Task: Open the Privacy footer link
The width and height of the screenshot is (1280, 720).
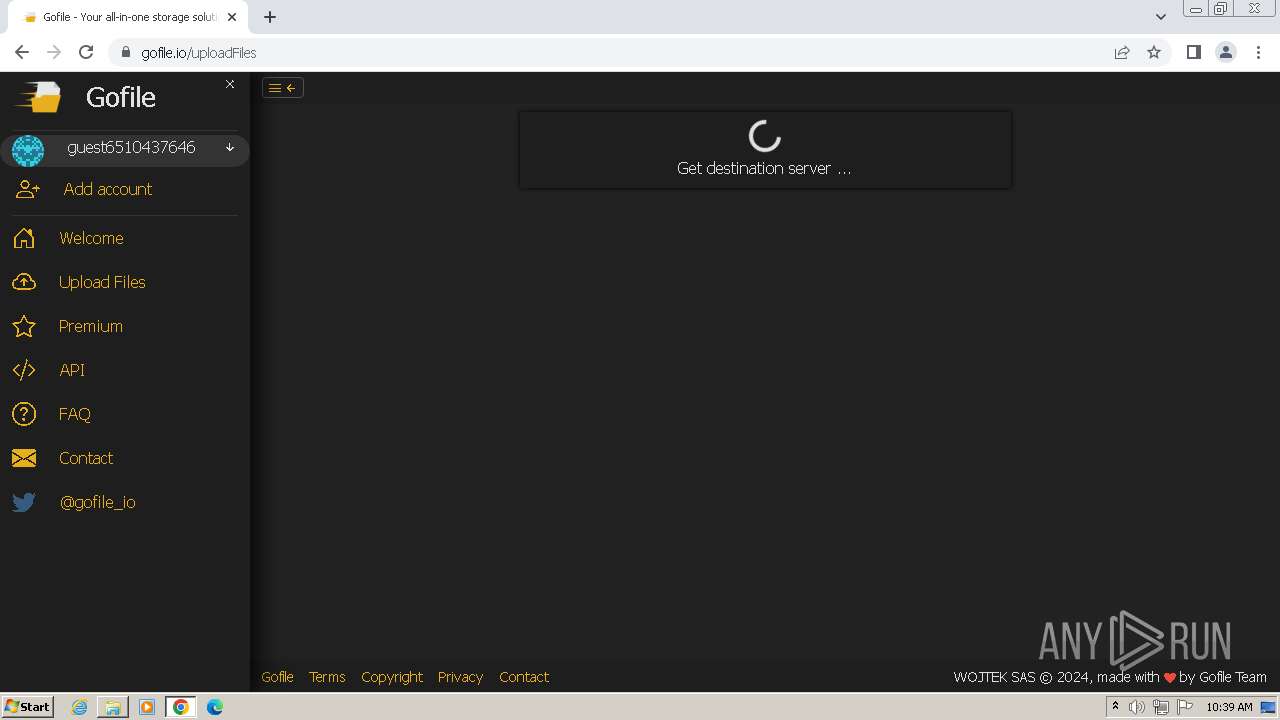Action: point(460,677)
